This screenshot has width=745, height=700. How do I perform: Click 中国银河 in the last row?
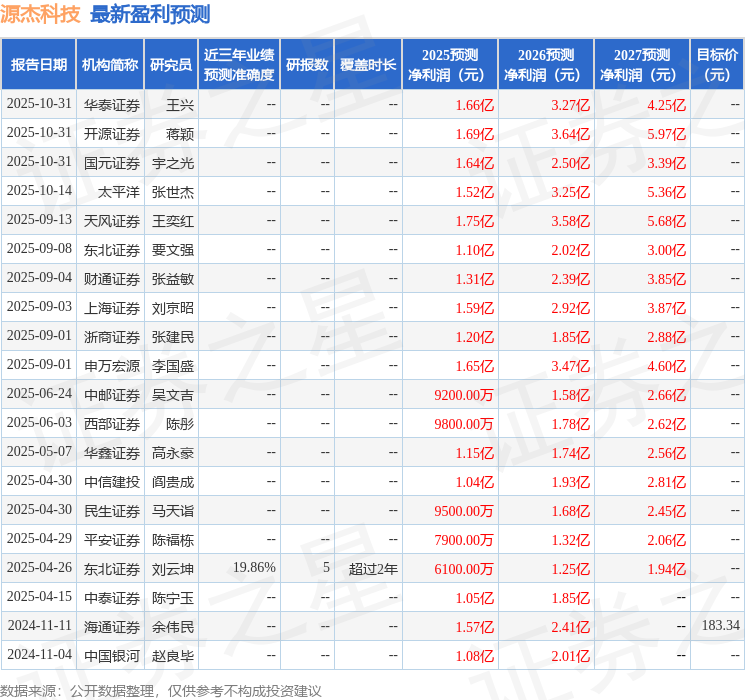pyautogui.click(x=112, y=656)
